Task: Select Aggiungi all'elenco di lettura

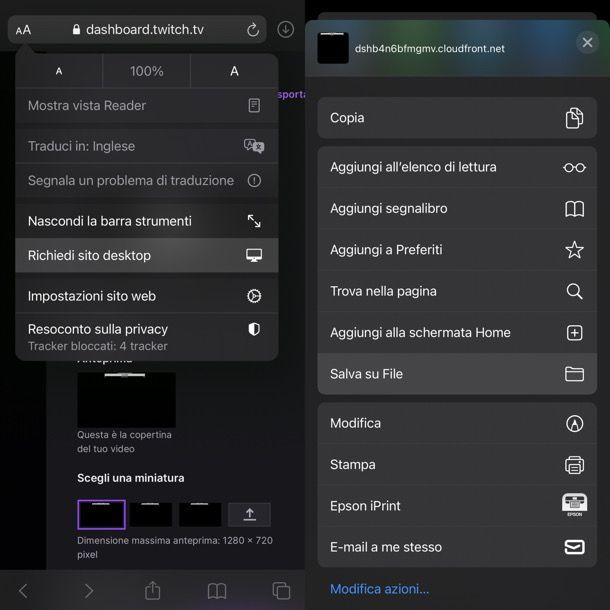Action: [457, 167]
